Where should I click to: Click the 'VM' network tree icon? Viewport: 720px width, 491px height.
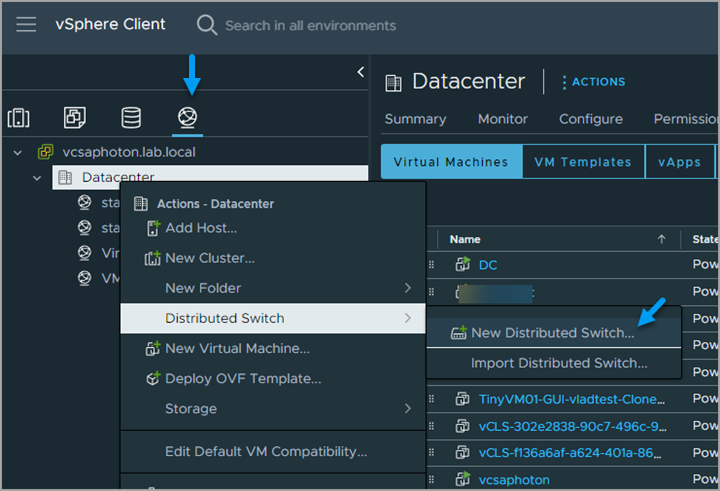pos(84,278)
